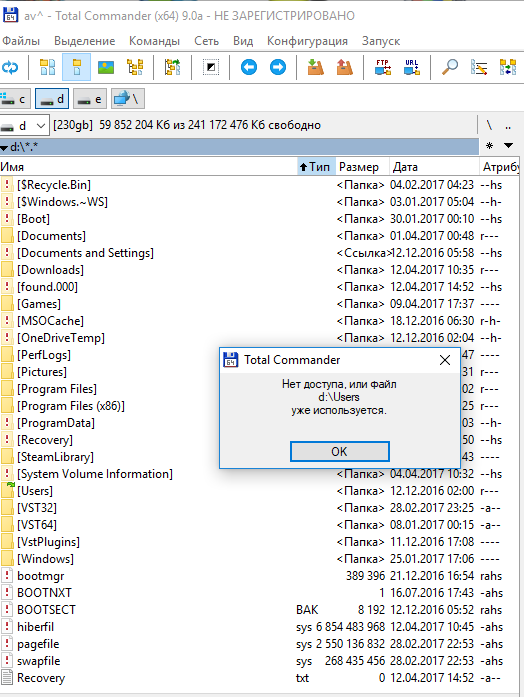Open the directory tree view icon

[x=135, y=68]
